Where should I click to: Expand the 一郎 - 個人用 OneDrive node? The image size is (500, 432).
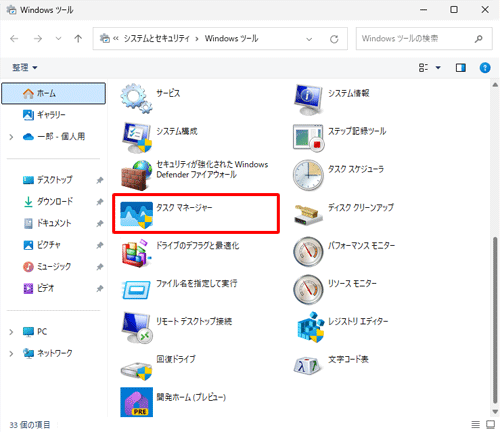click(x=11, y=137)
